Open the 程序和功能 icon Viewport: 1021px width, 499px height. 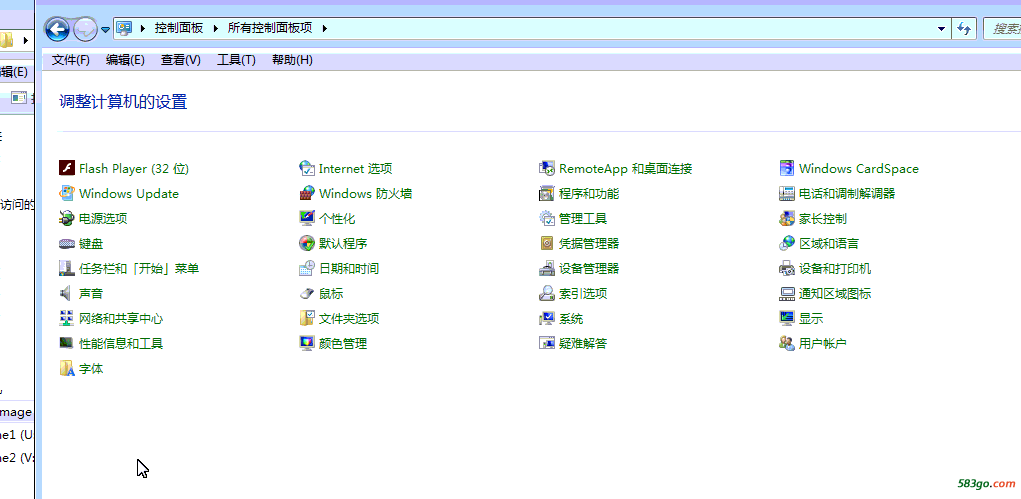pos(547,193)
